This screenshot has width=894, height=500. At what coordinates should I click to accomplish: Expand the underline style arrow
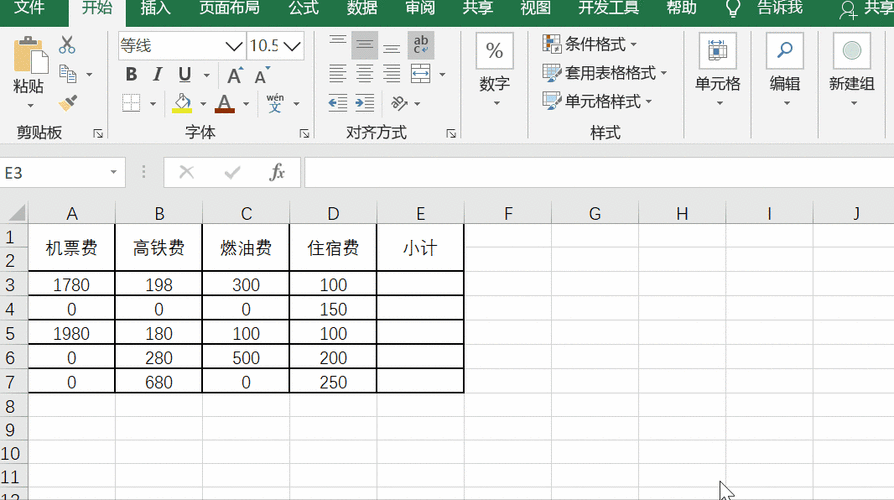tap(206, 75)
